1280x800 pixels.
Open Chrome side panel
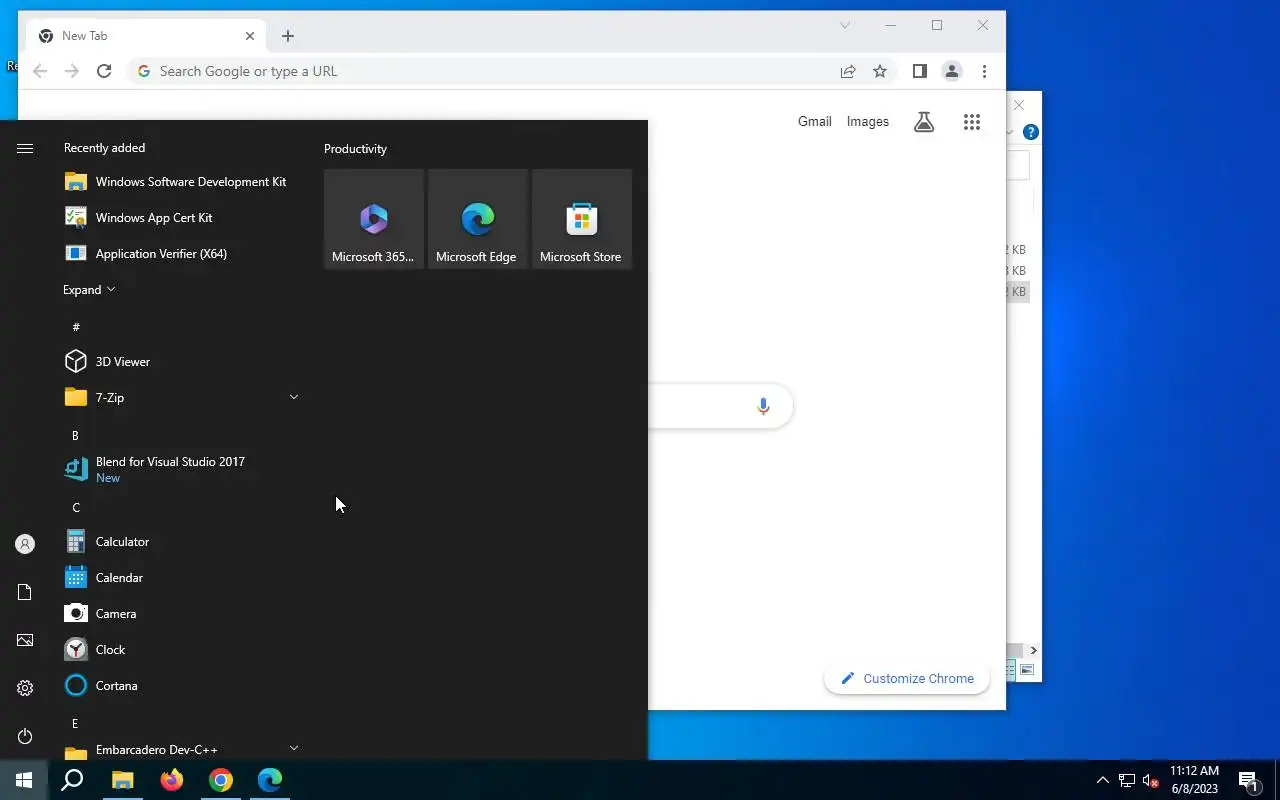(920, 71)
